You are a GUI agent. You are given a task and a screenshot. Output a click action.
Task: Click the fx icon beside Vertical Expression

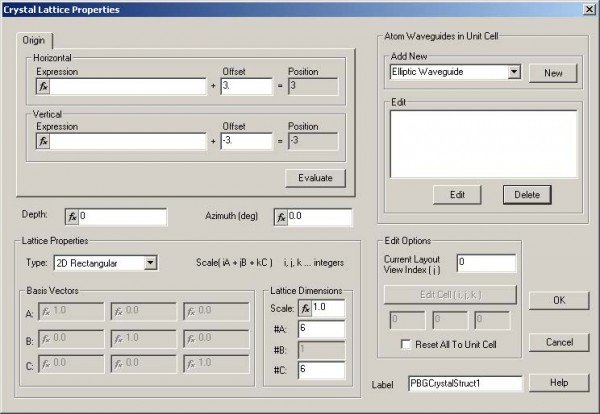point(43,141)
